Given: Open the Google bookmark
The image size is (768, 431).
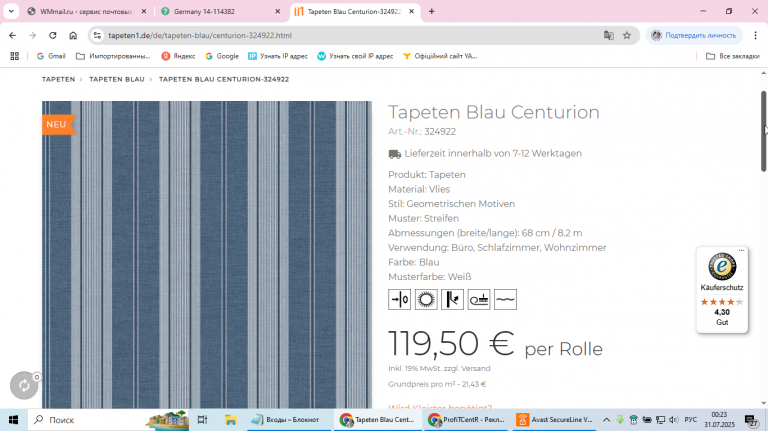Looking at the screenshot, I should [222, 56].
